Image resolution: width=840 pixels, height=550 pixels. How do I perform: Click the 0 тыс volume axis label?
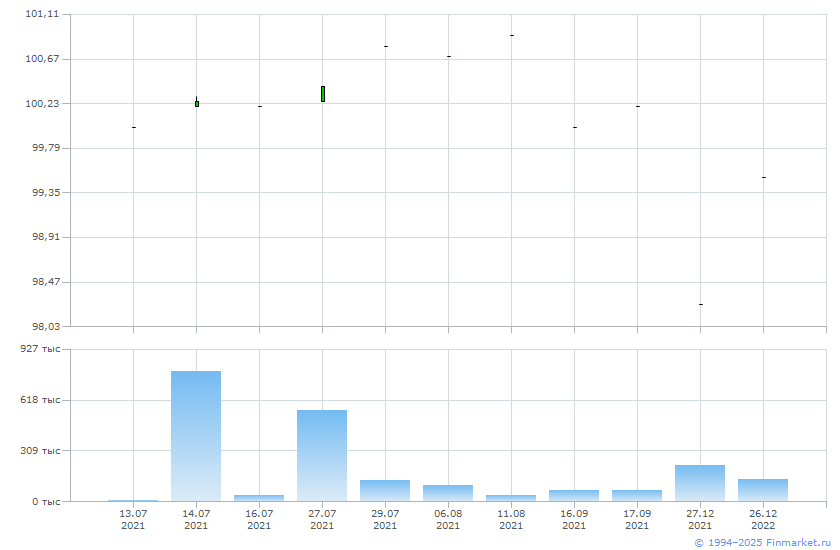(46, 501)
